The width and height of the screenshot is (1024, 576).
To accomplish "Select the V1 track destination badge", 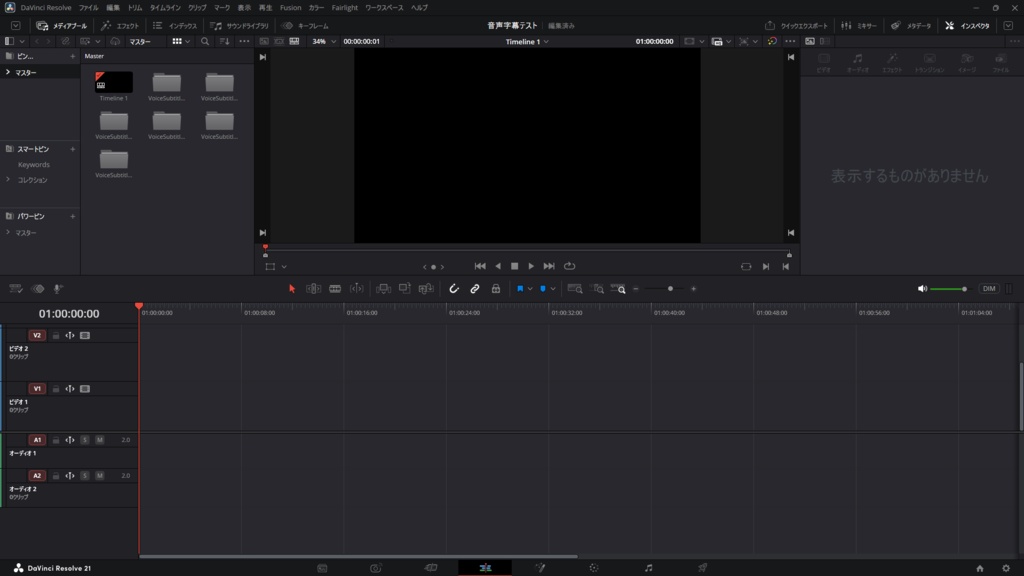I will (x=37, y=389).
